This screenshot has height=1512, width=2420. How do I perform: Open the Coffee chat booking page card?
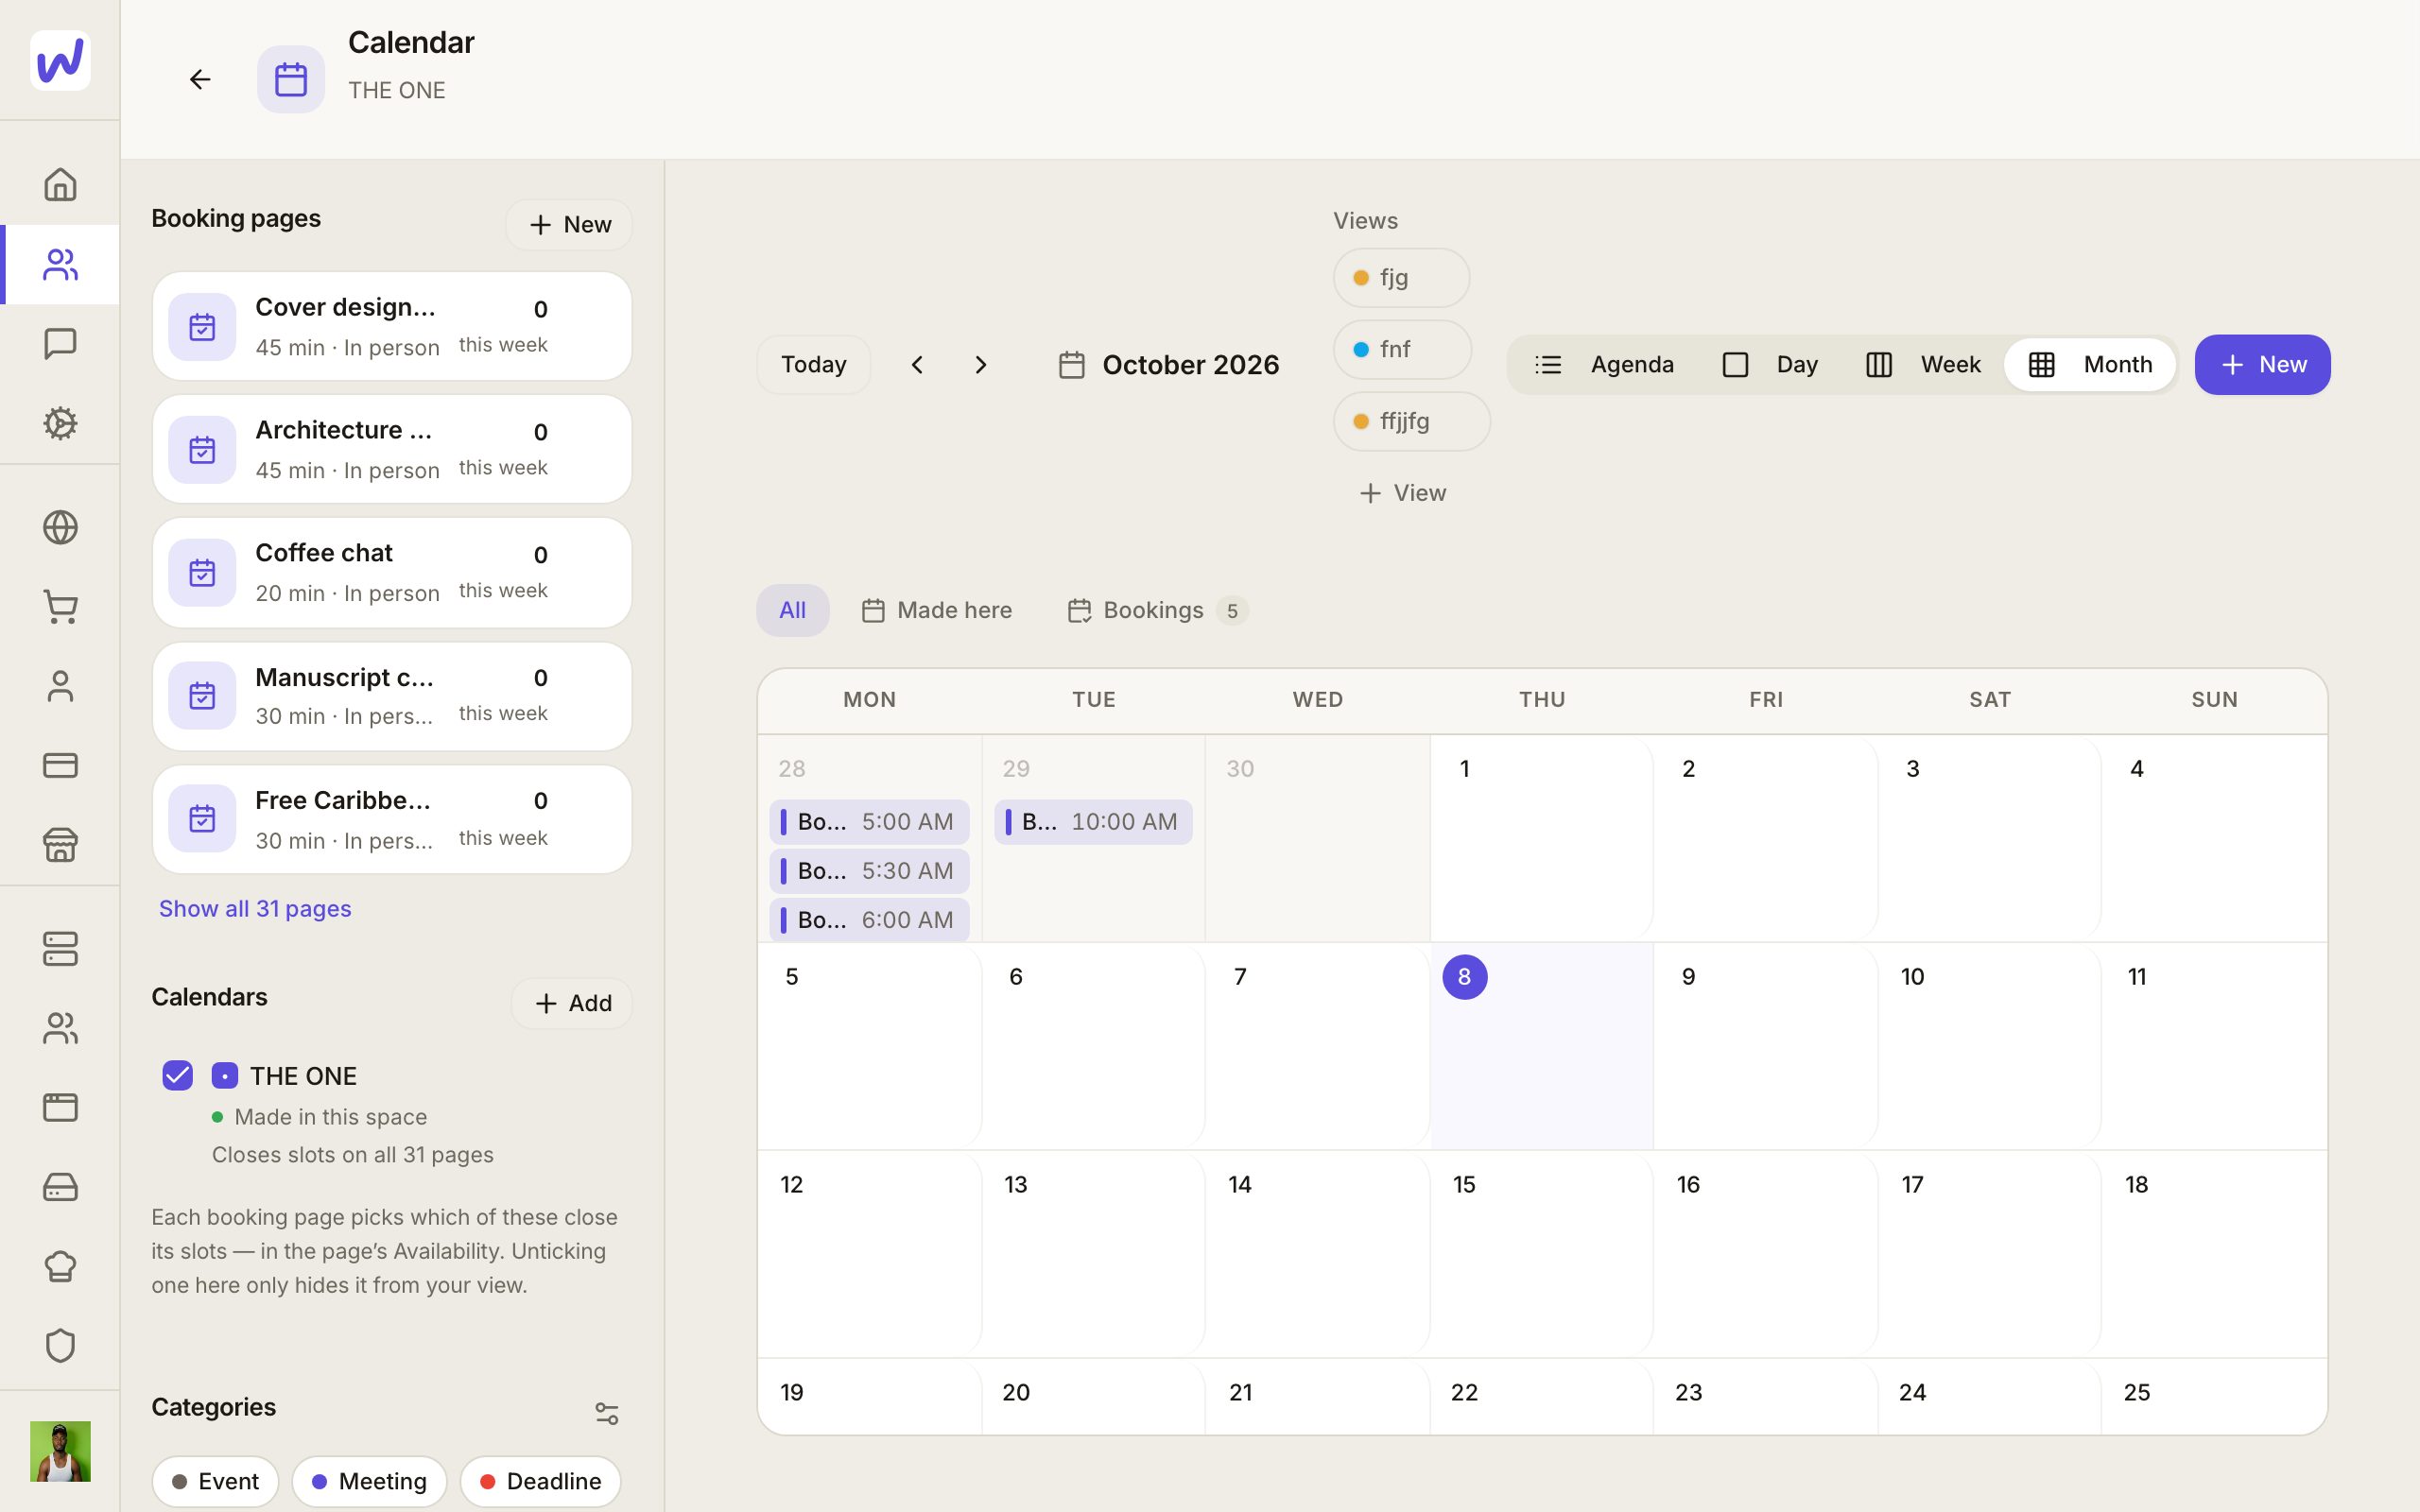(x=392, y=573)
